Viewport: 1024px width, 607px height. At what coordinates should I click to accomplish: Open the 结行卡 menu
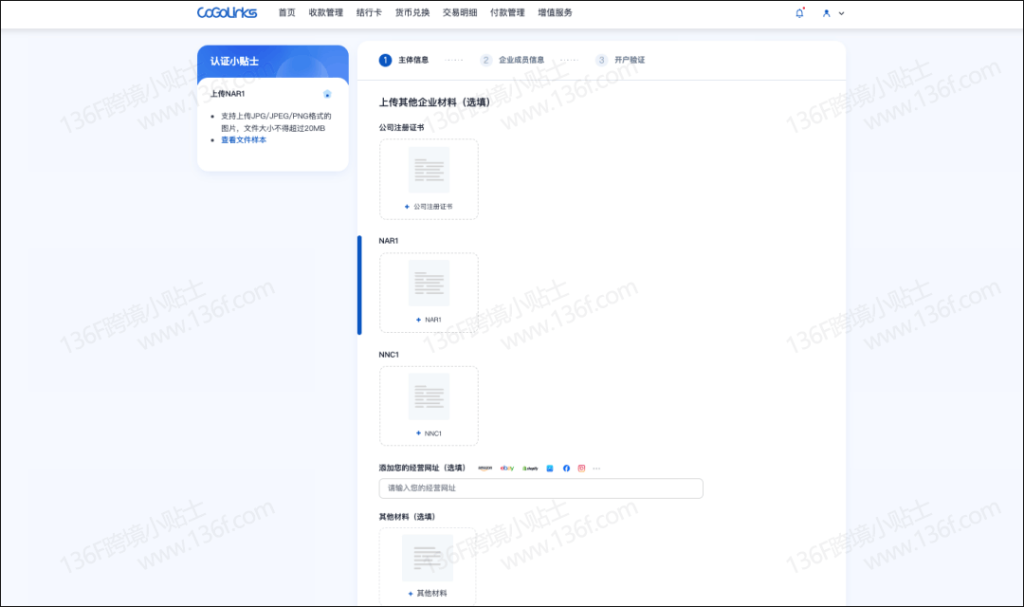369,12
